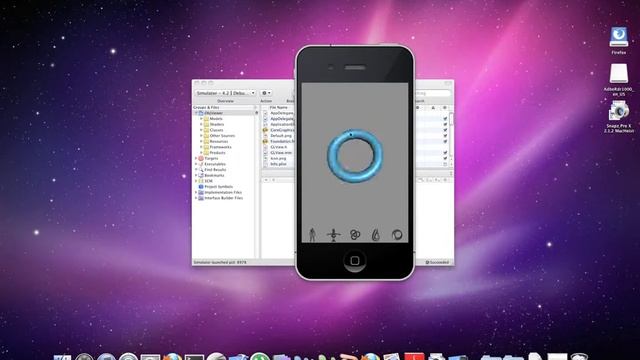Viewport: 640px width, 360px height.
Task: Select the Foundation framework file icon
Action: (265, 142)
